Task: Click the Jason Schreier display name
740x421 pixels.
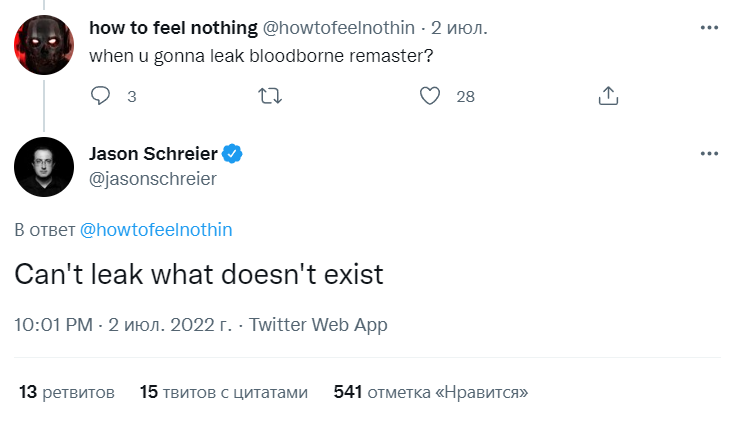Action: pyautogui.click(x=153, y=154)
